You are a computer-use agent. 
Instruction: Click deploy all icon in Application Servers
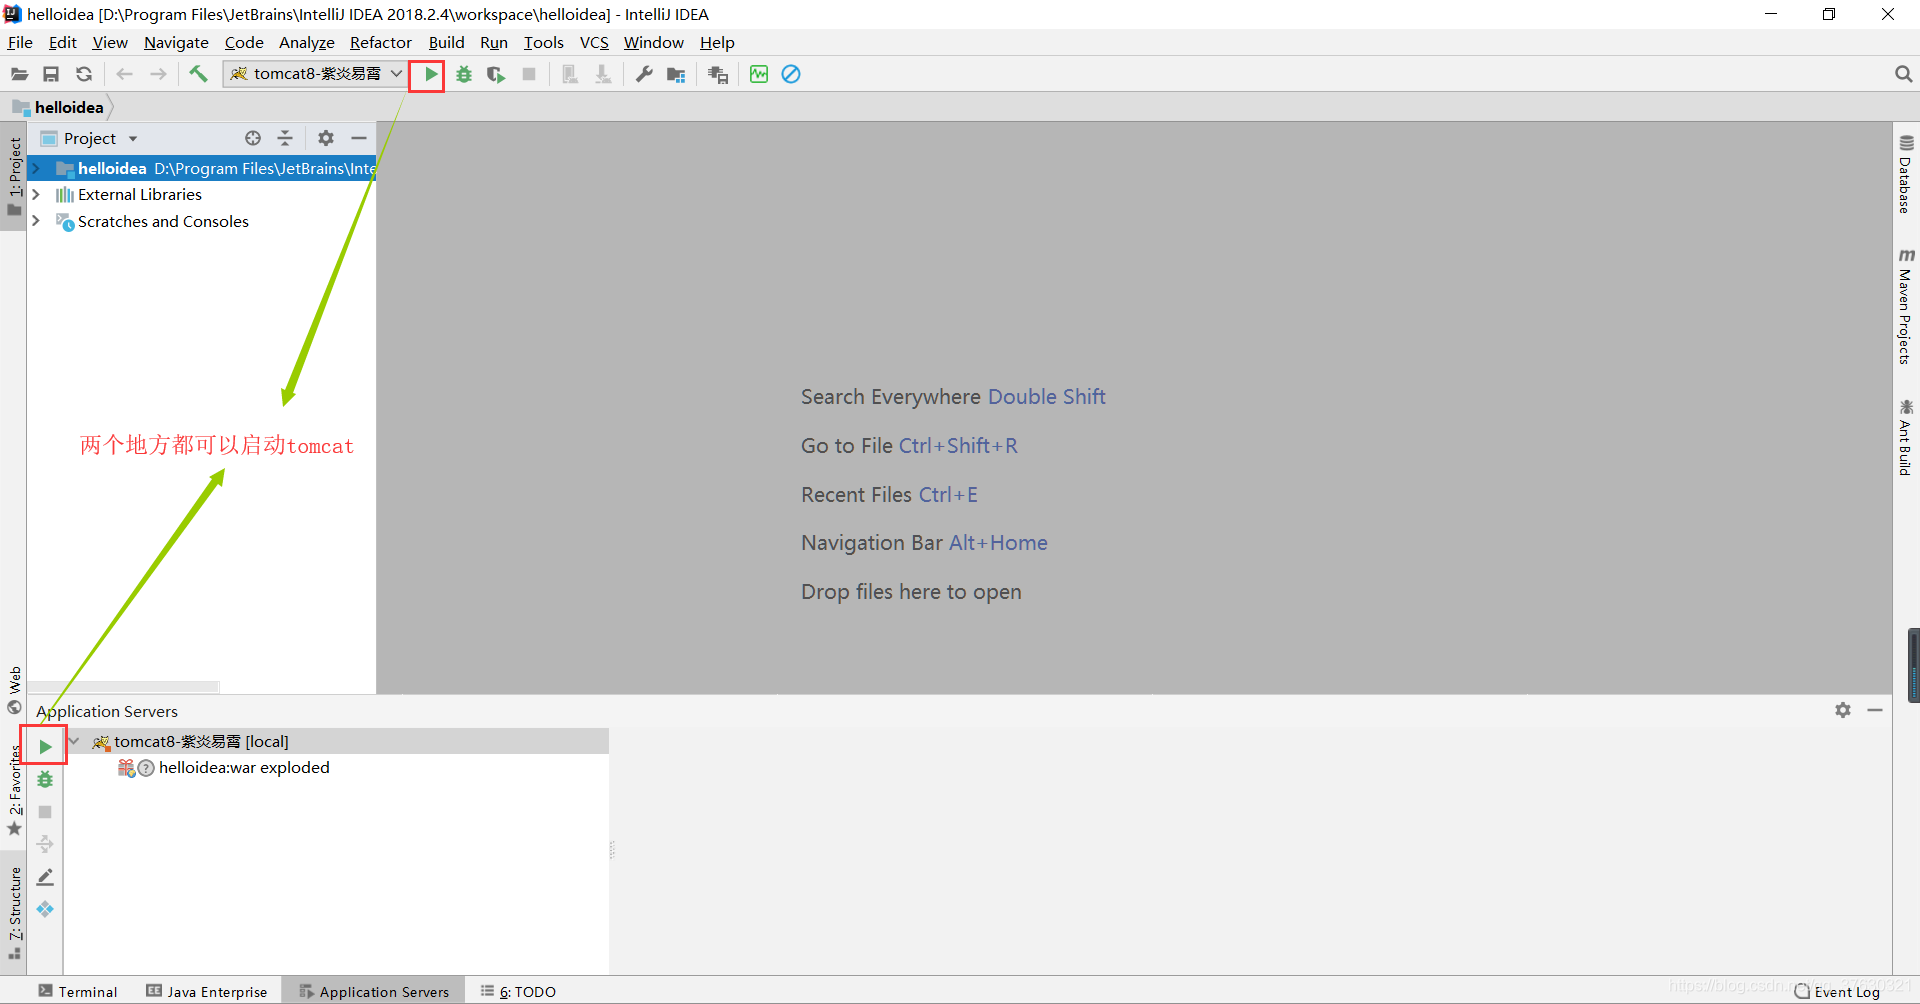click(x=45, y=844)
